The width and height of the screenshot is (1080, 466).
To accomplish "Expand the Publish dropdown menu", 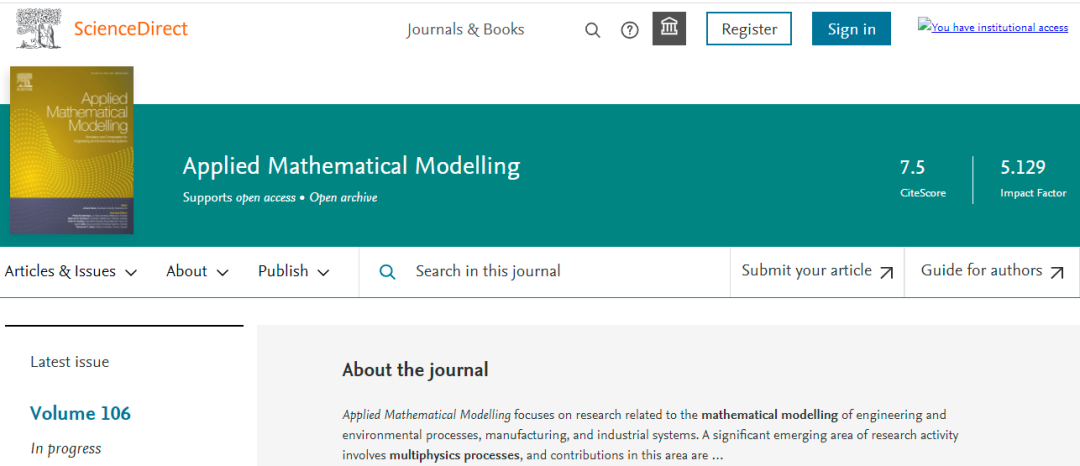I will 295,272.
